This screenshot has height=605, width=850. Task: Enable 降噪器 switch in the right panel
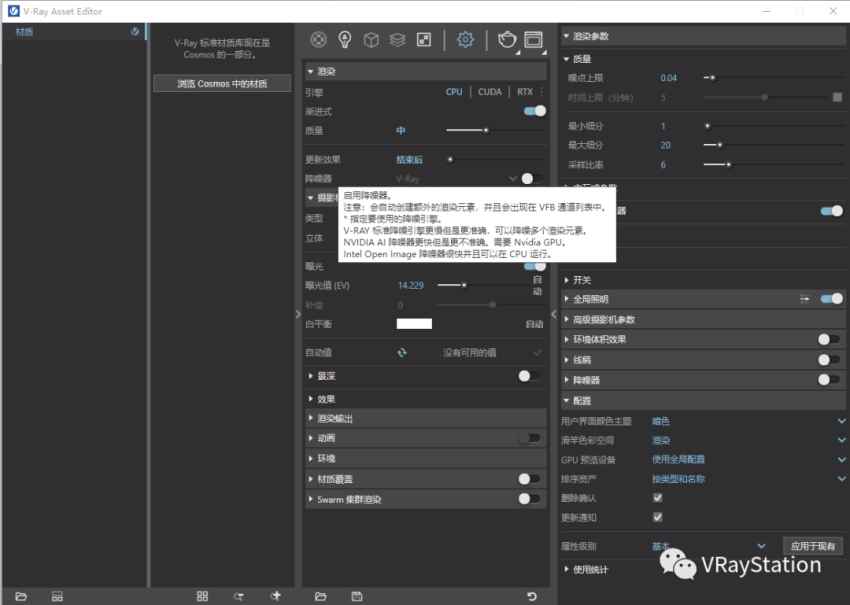pos(829,379)
